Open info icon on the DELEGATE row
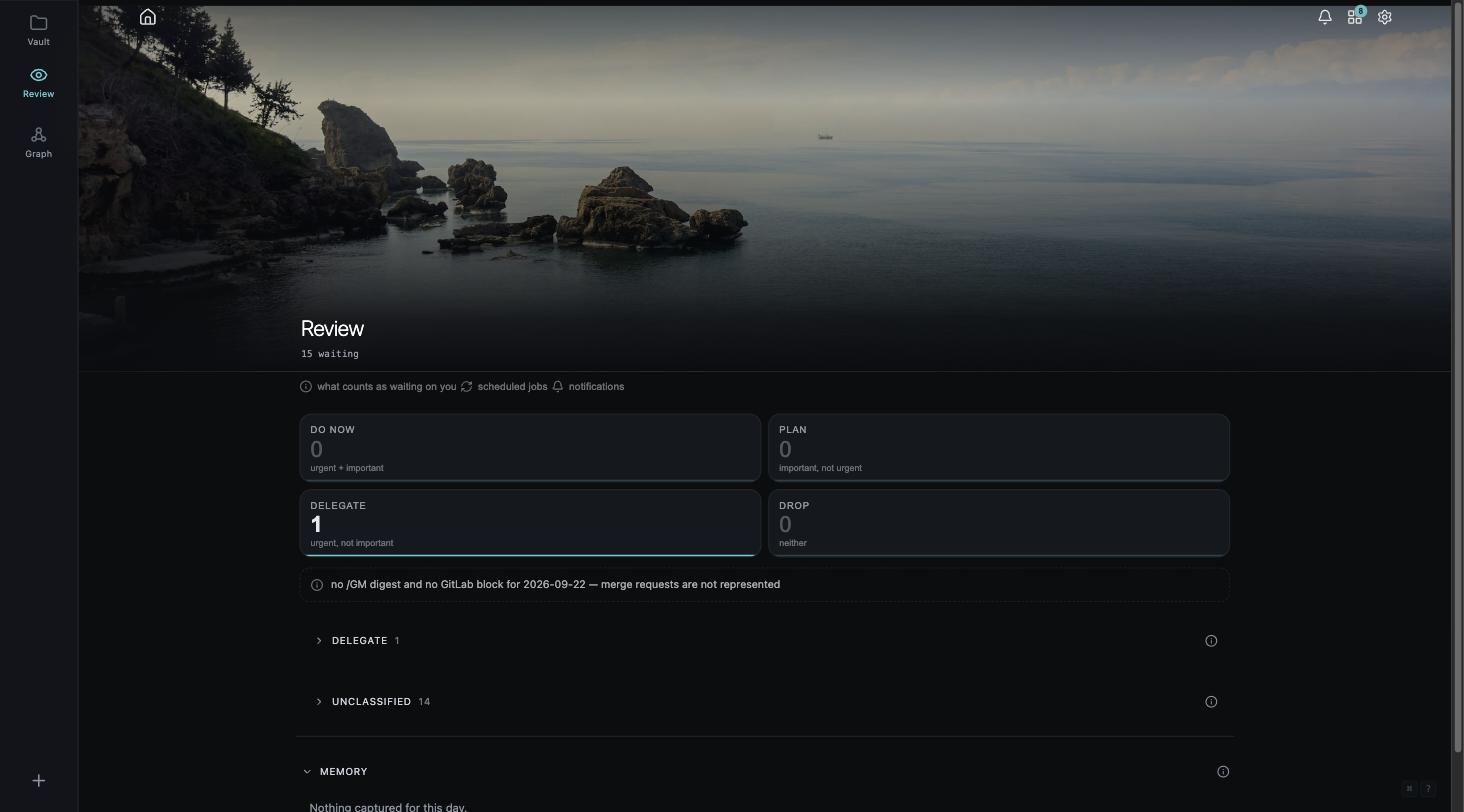The image size is (1464, 812). pyautogui.click(x=1211, y=641)
